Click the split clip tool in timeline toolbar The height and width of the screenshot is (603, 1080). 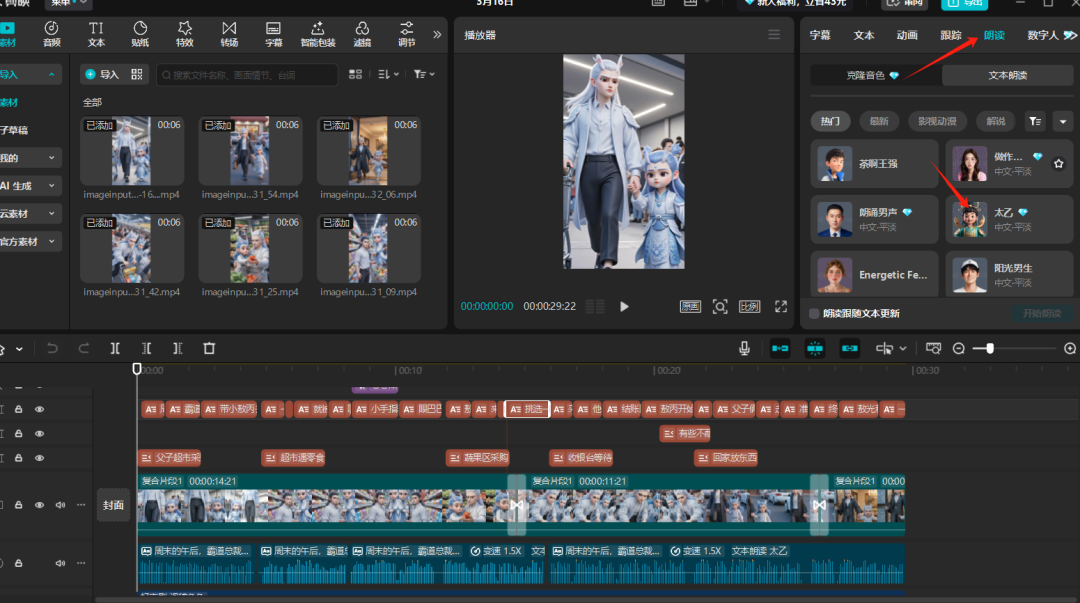coord(115,348)
